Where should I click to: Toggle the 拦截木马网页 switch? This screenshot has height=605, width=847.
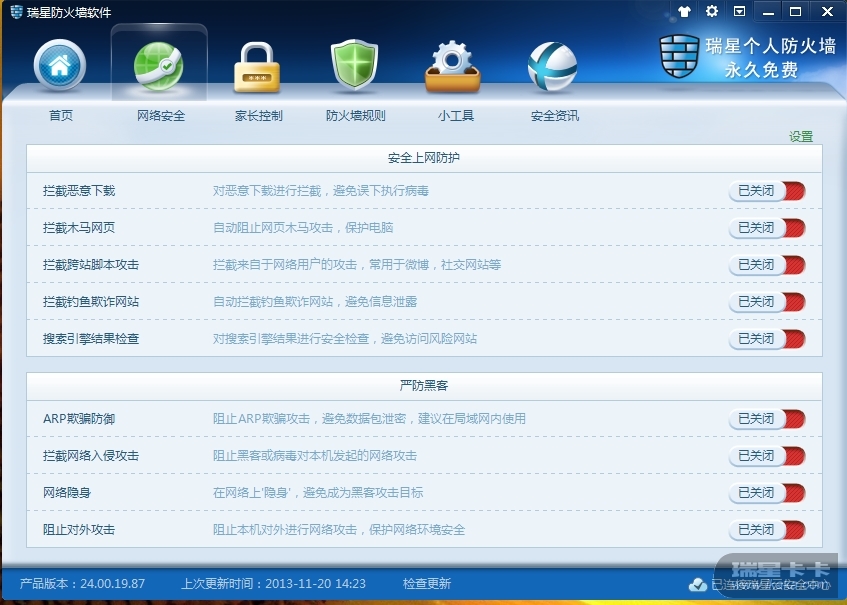click(767, 228)
